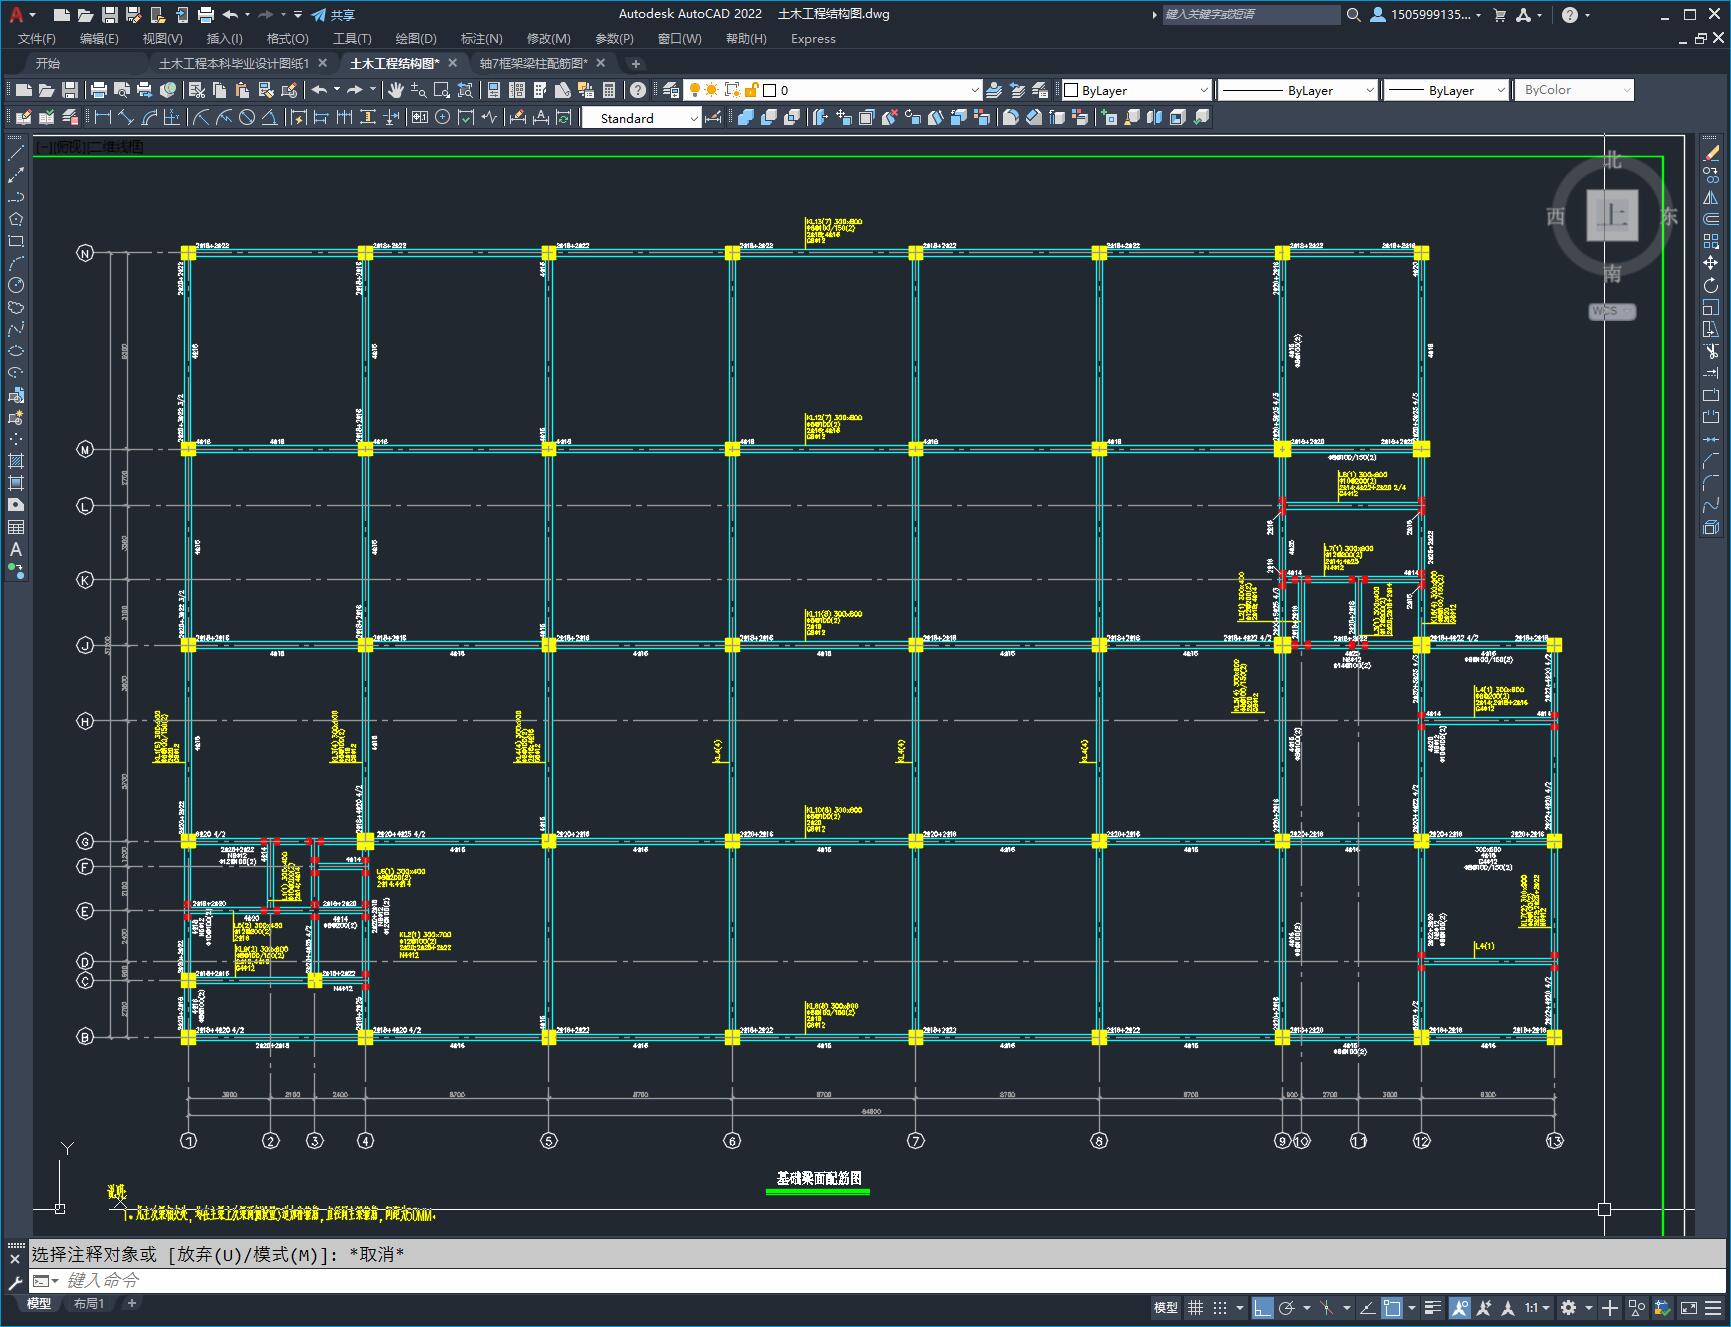The height and width of the screenshot is (1327, 1731).
Task: Toggle grid display in status bar
Action: click(x=1195, y=1307)
